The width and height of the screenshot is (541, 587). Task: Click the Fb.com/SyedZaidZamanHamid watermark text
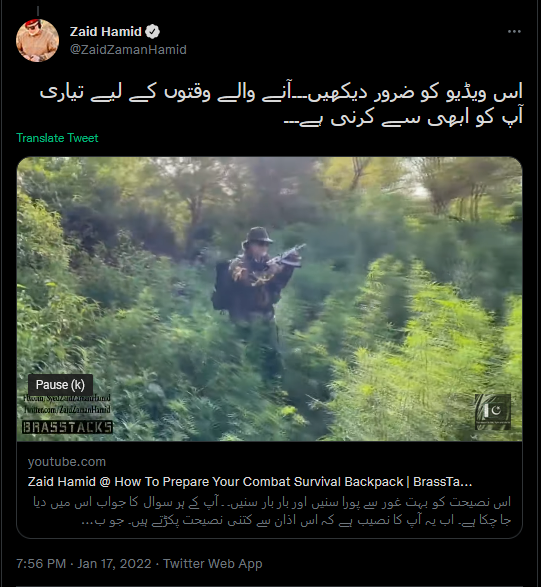pos(67,399)
